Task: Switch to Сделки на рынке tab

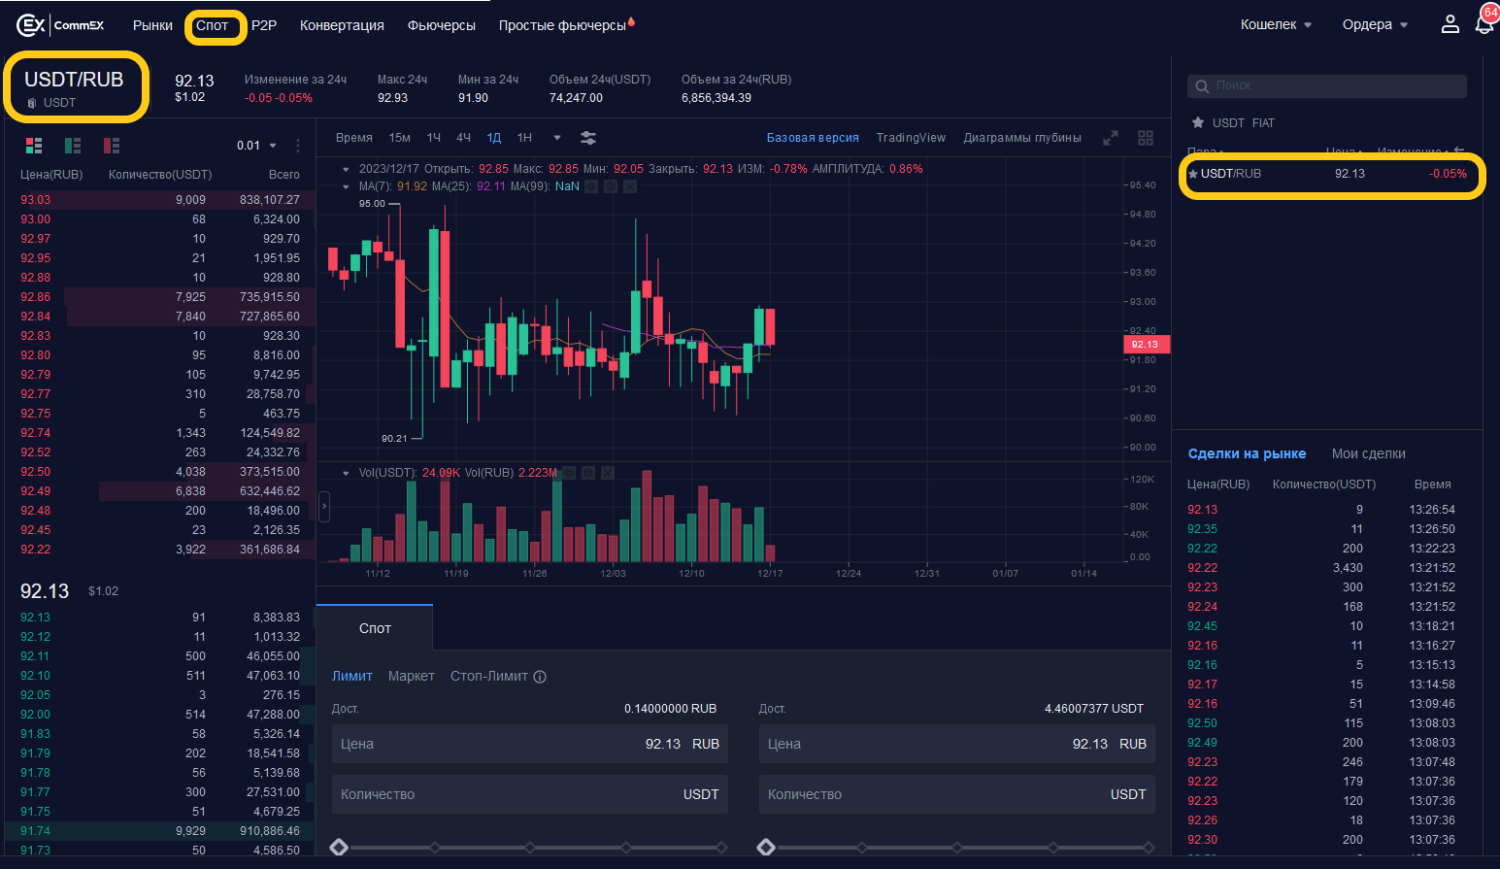Action: [1247, 454]
